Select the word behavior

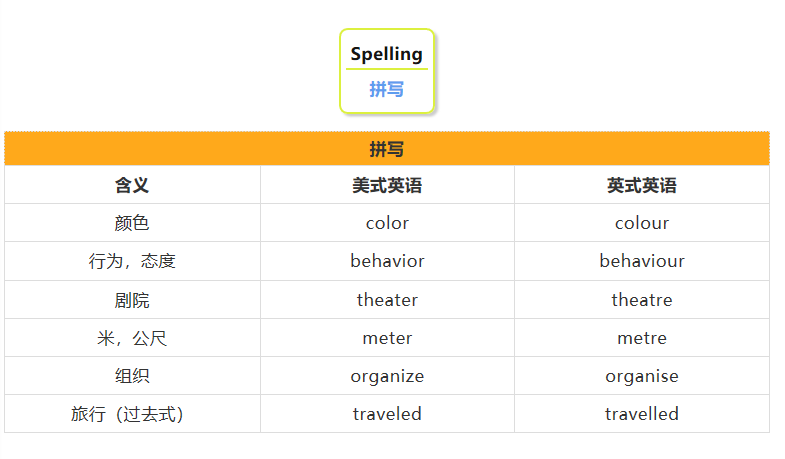(x=387, y=261)
